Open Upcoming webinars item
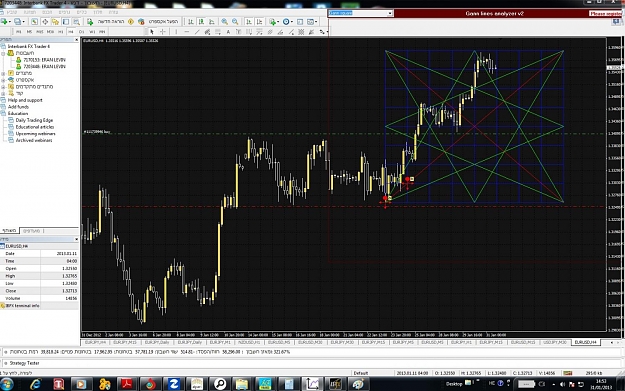The image size is (625, 391). 35,134
